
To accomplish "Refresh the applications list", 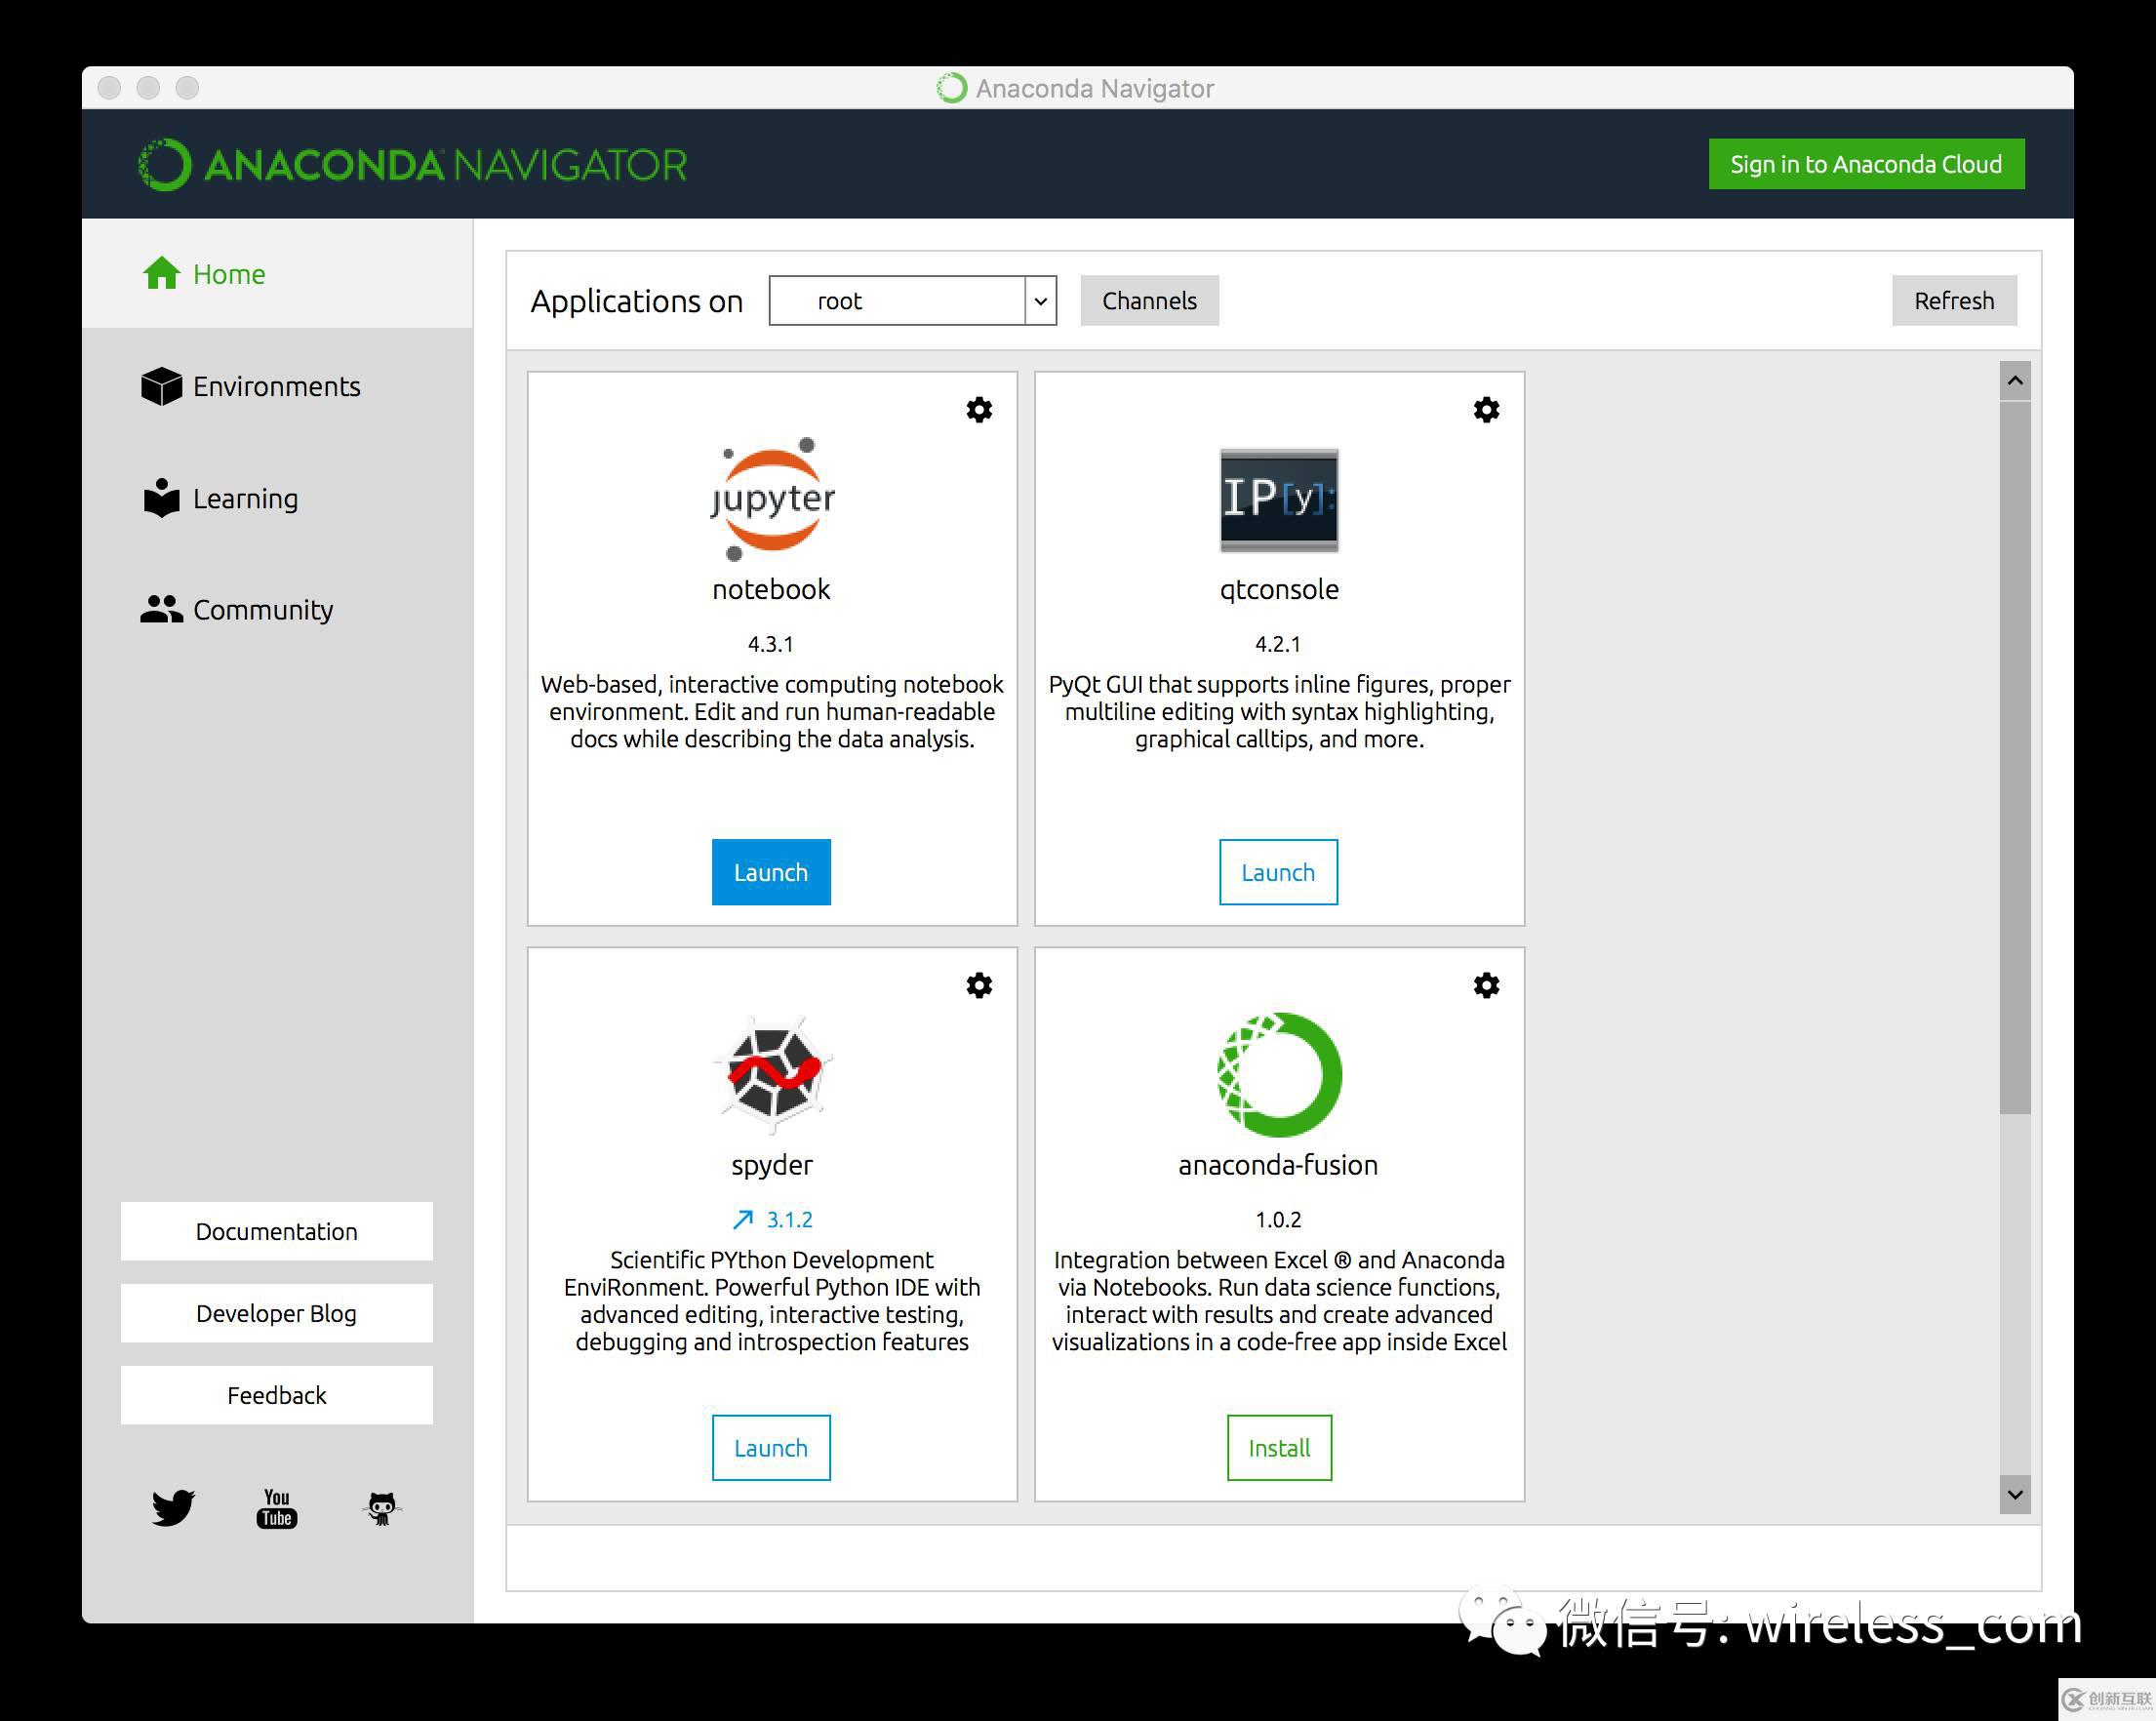I will (1954, 300).
